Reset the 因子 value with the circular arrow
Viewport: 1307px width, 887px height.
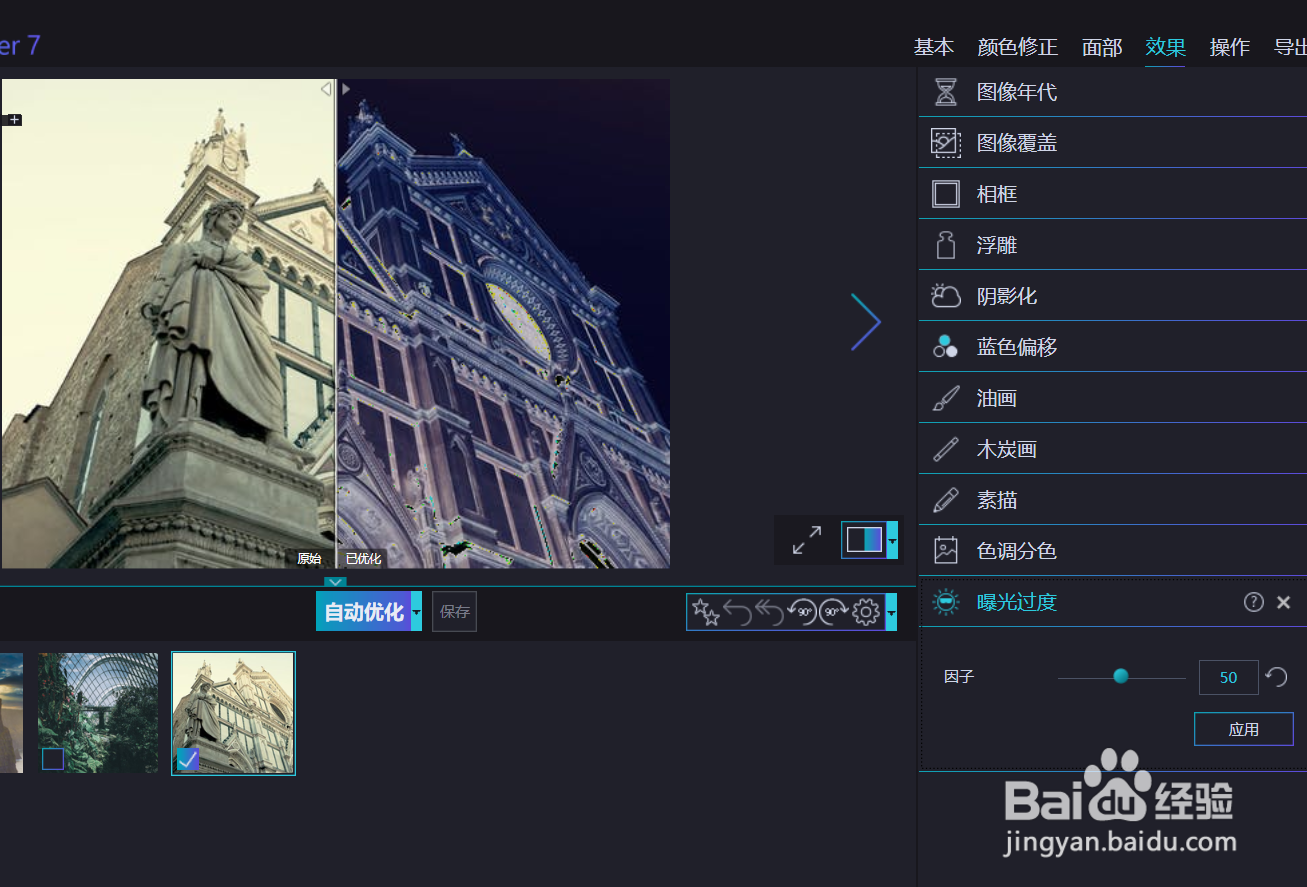(x=1276, y=677)
